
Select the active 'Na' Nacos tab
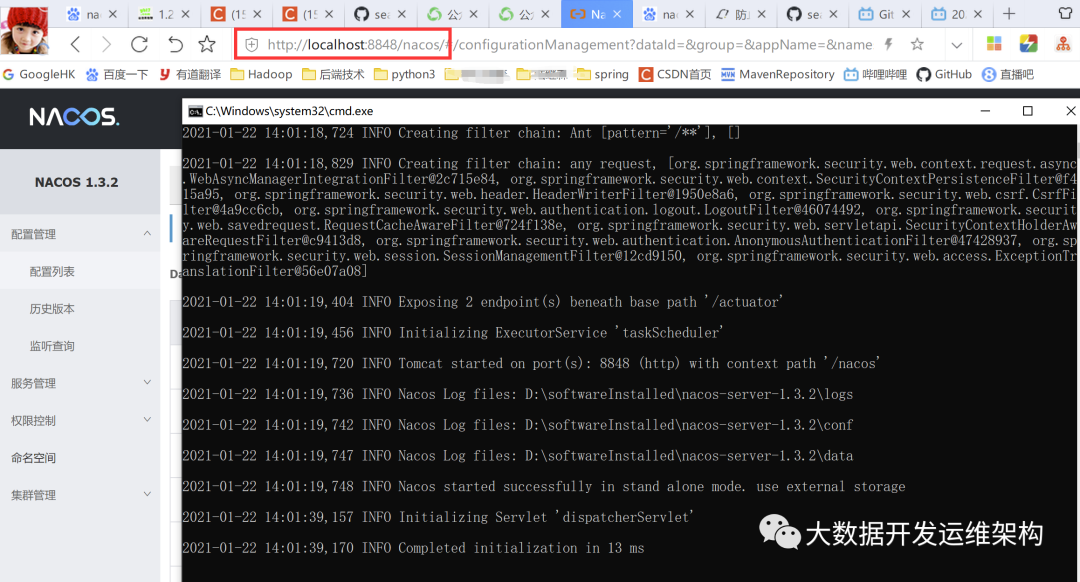pos(596,14)
